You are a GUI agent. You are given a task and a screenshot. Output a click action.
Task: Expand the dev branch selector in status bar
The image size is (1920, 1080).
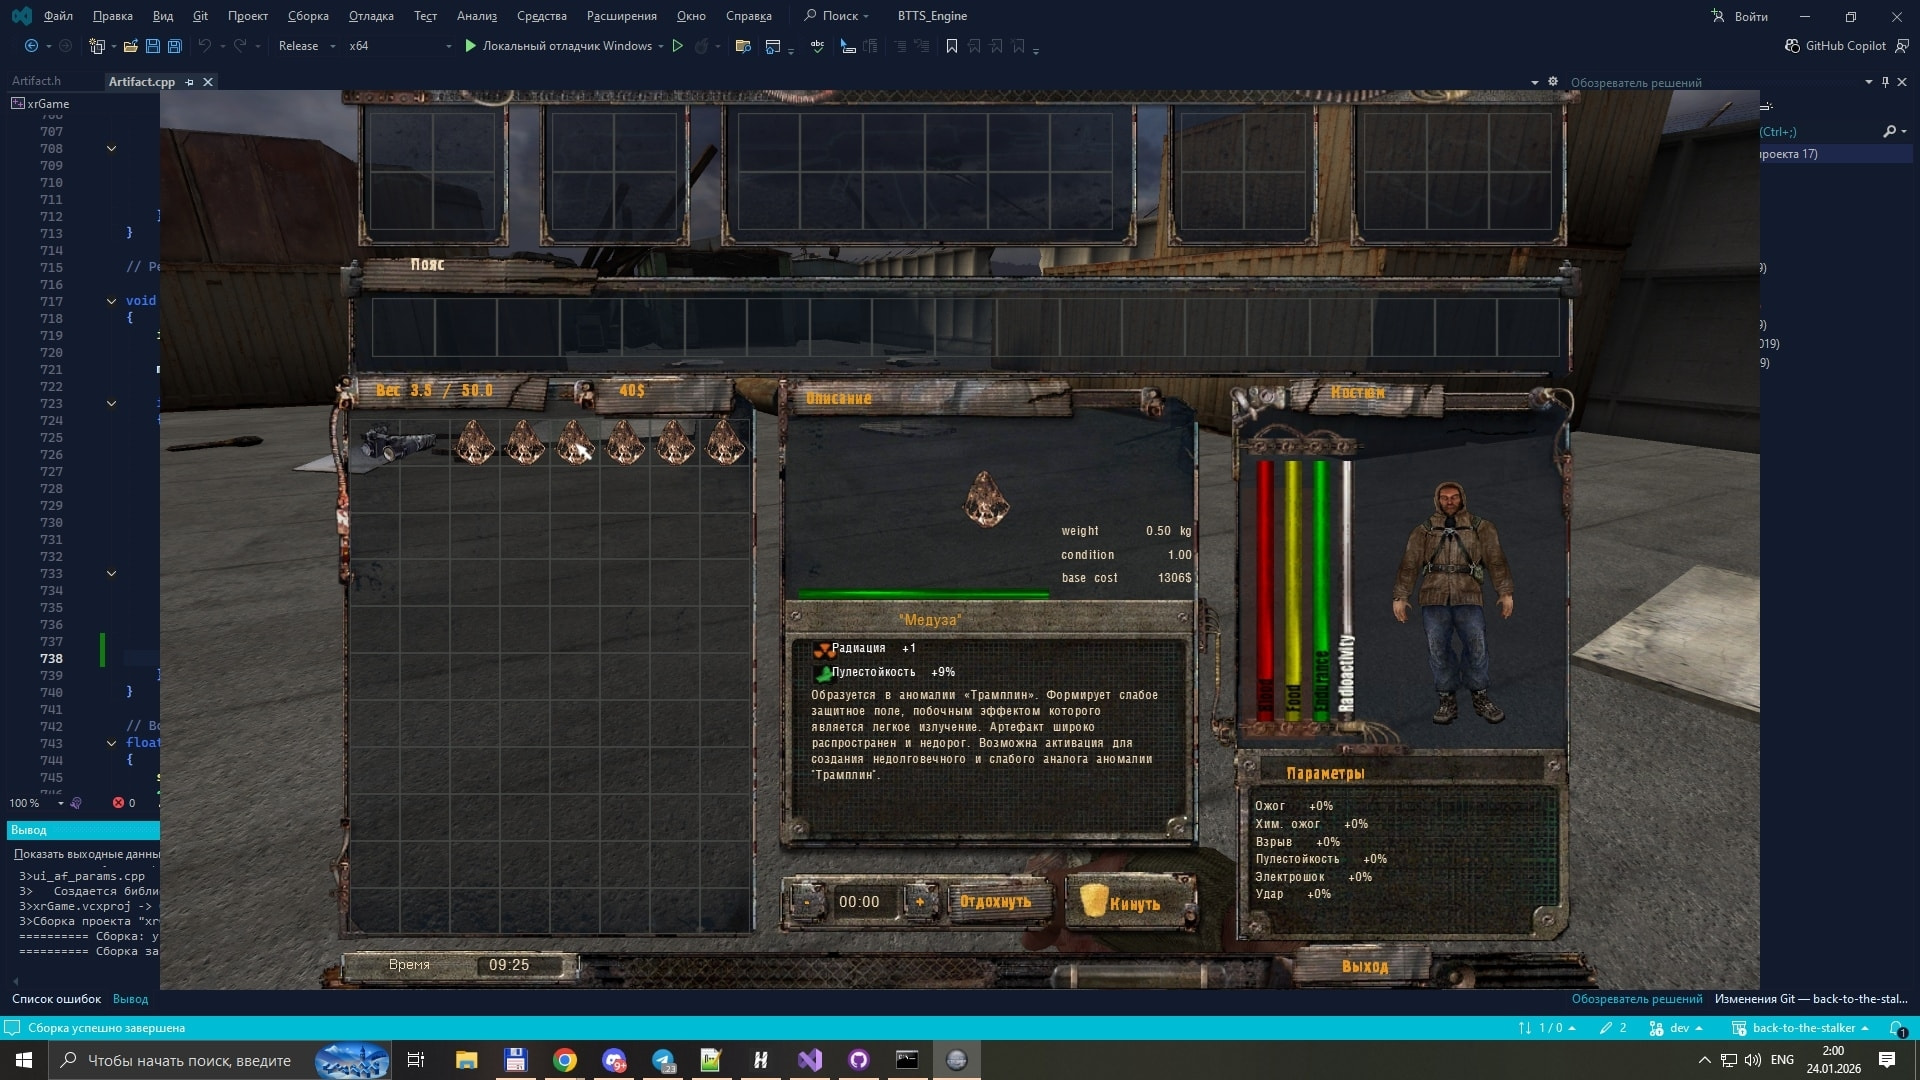point(1679,1028)
